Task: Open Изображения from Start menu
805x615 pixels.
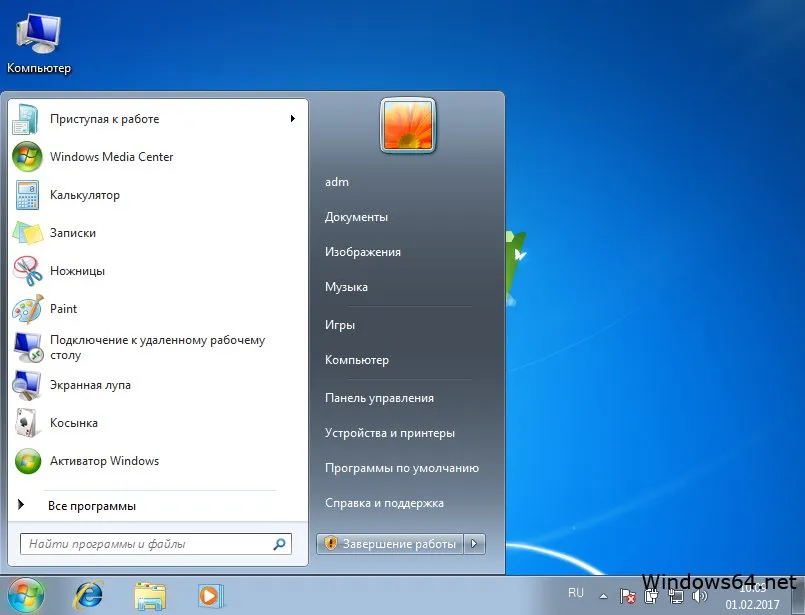Action: [x=363, y=252]
